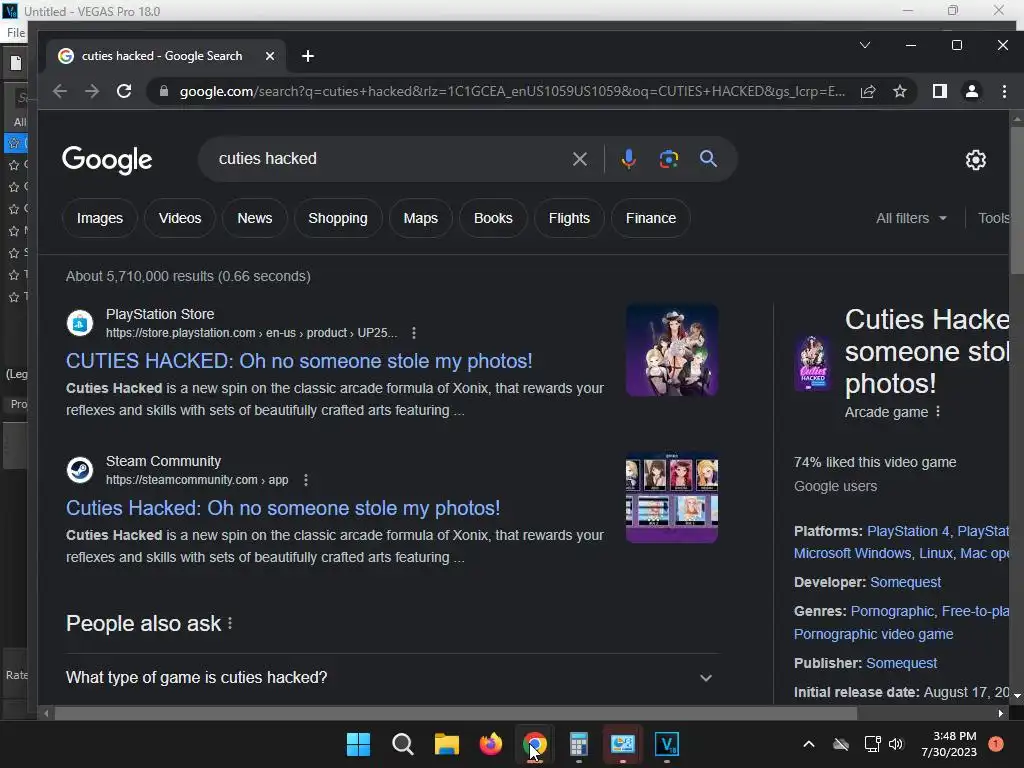Open Chrome tab search chevron

coord(865,45)
